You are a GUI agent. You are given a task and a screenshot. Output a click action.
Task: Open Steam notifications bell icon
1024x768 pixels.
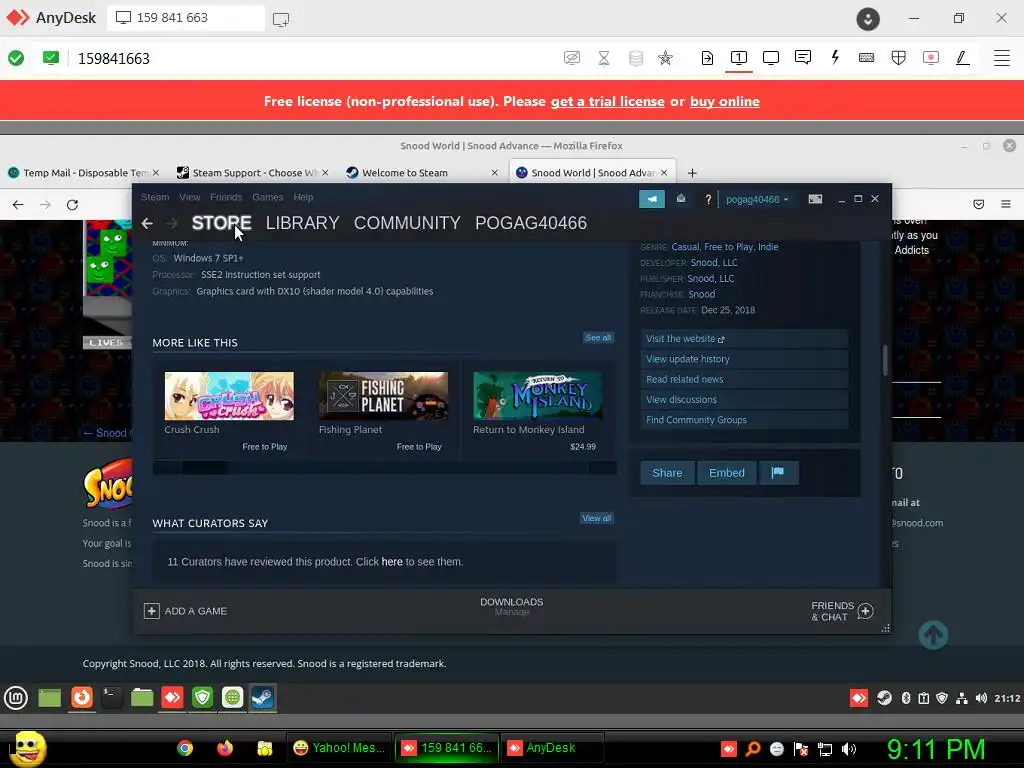(x=680, y=199)
